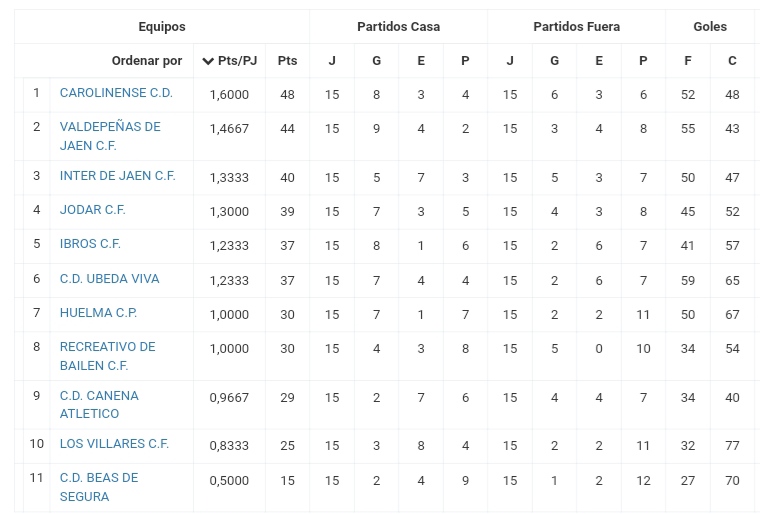
Task: Click the LOS VILLARES C.F. link
Action: (x=114, y=444)
